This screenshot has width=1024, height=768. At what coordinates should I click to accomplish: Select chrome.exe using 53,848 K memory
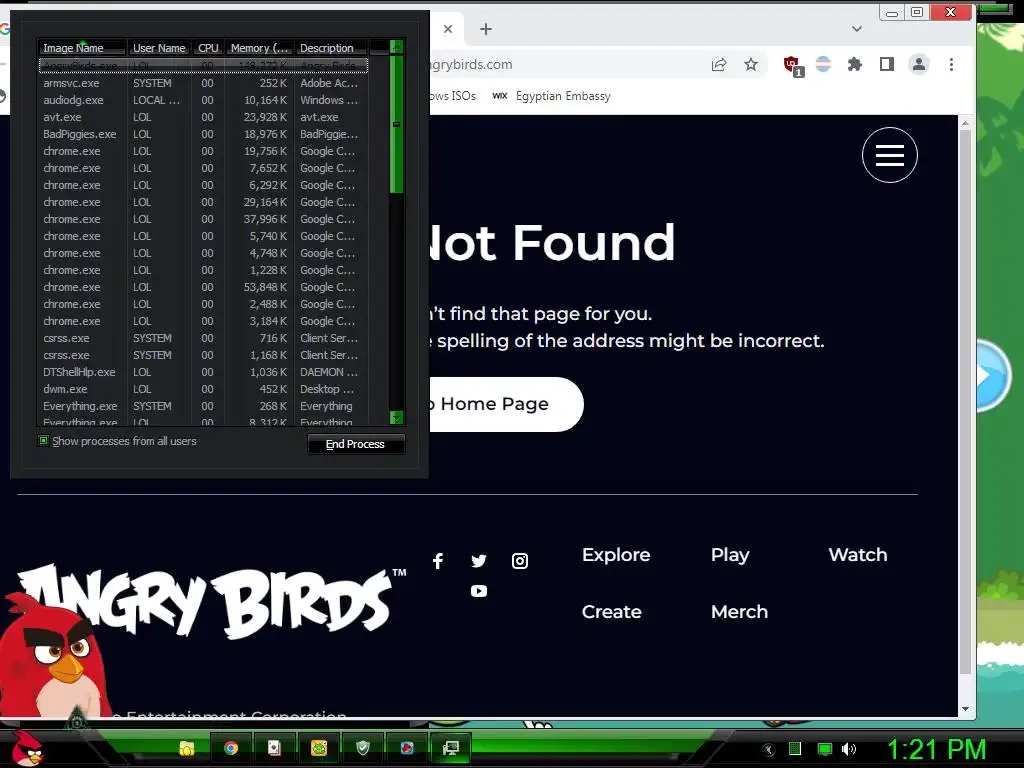203,287
